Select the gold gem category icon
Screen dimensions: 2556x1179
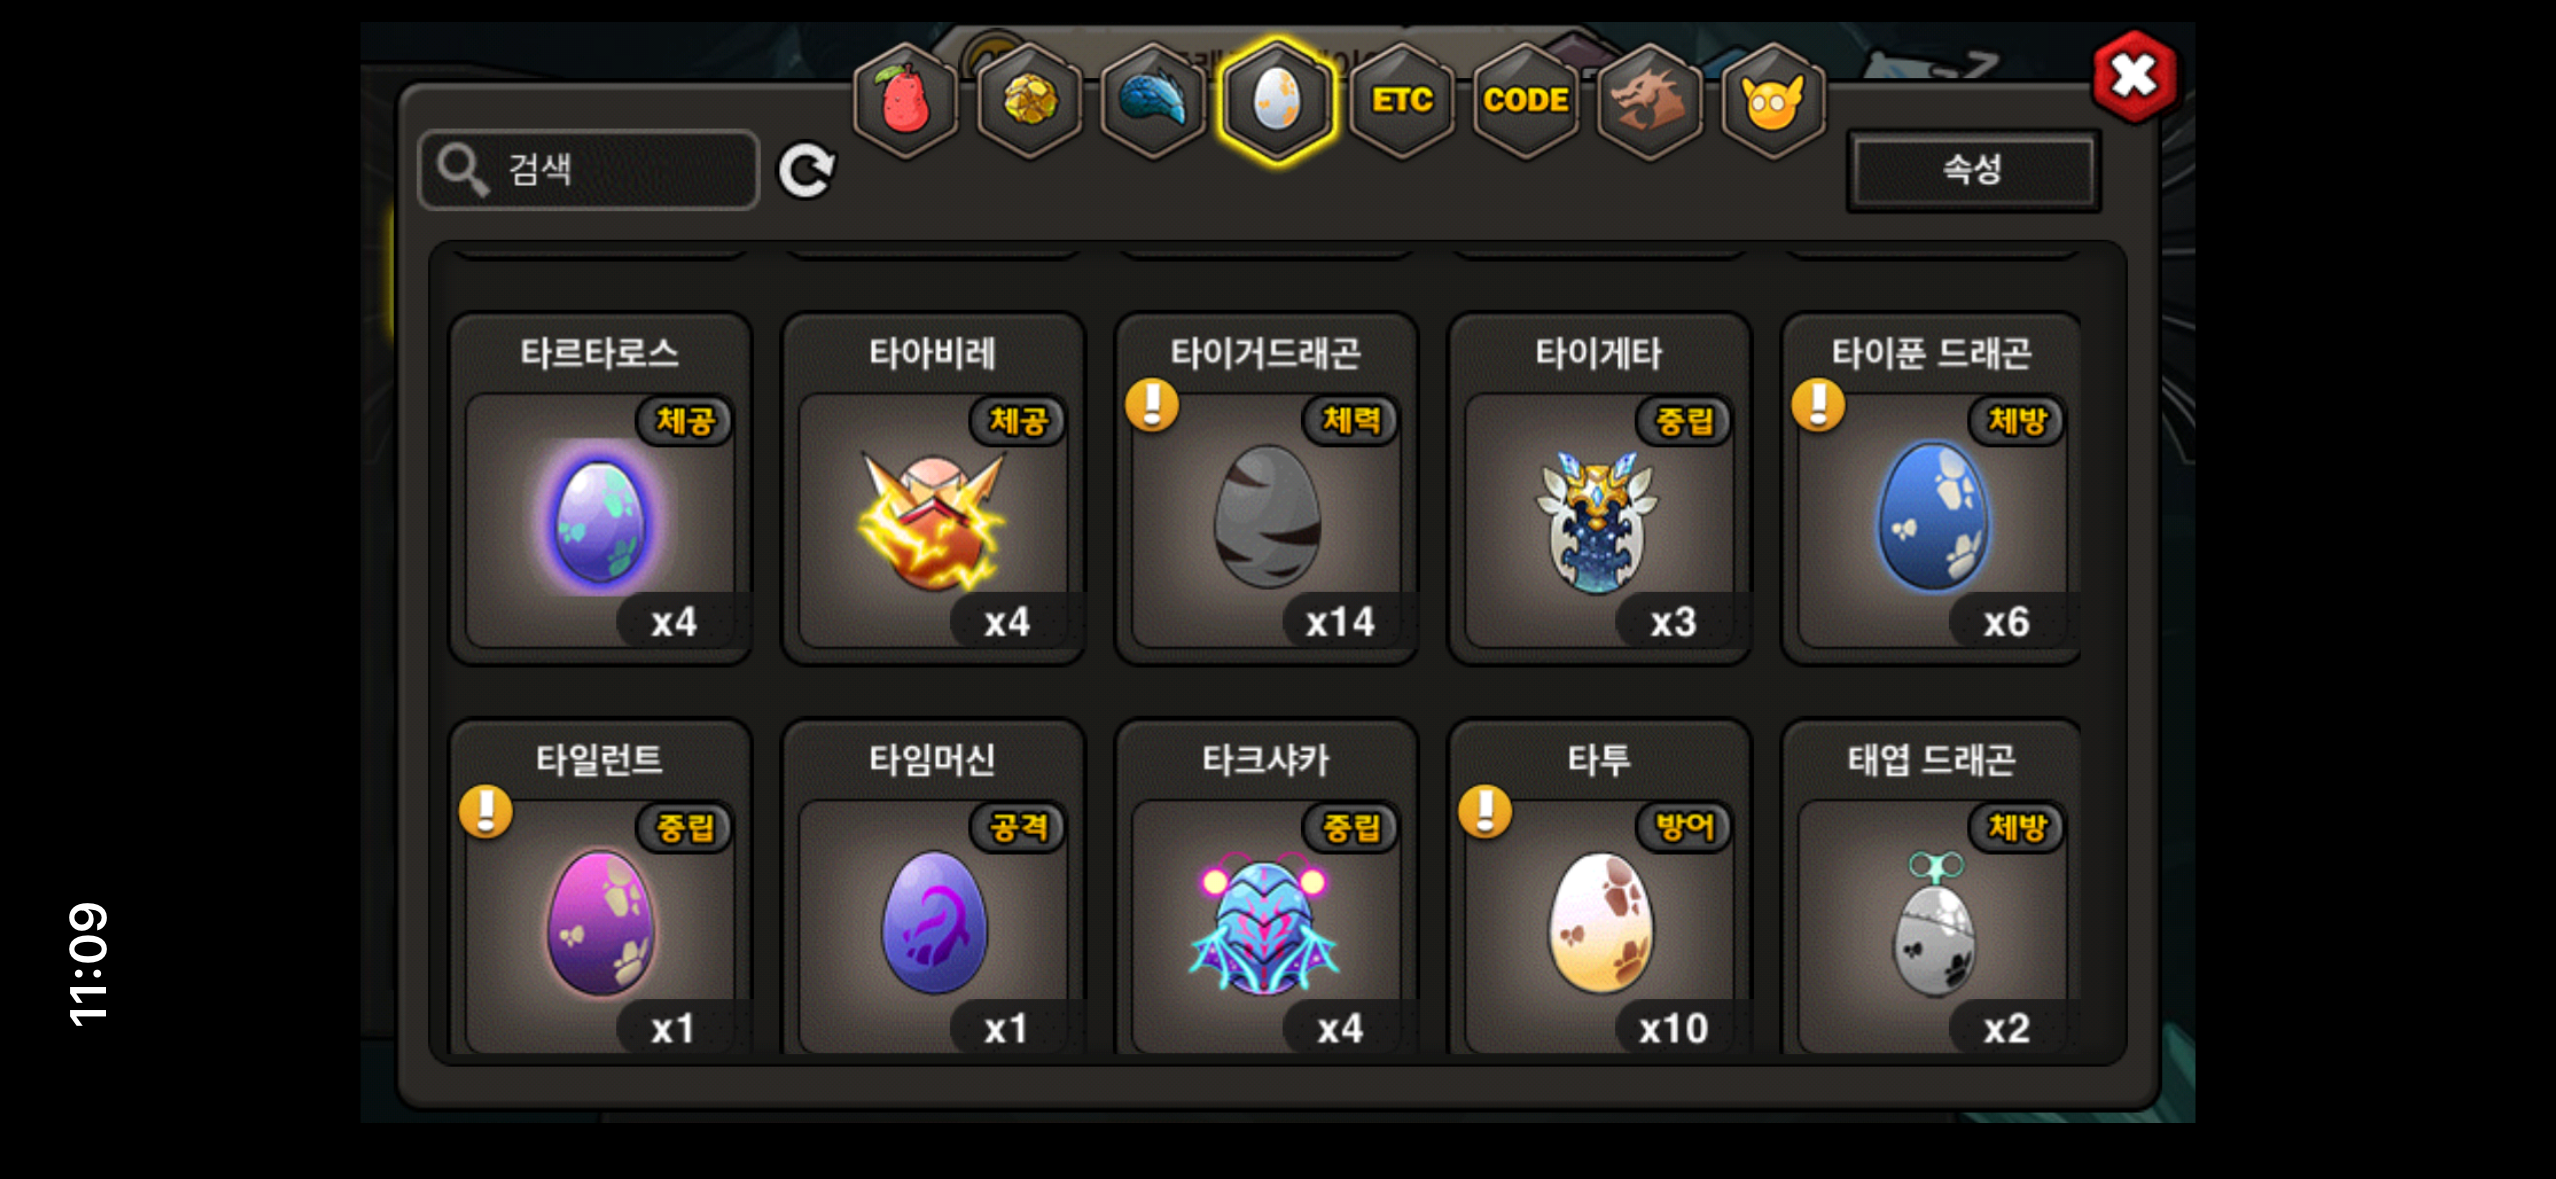[x=1029, y=100]
